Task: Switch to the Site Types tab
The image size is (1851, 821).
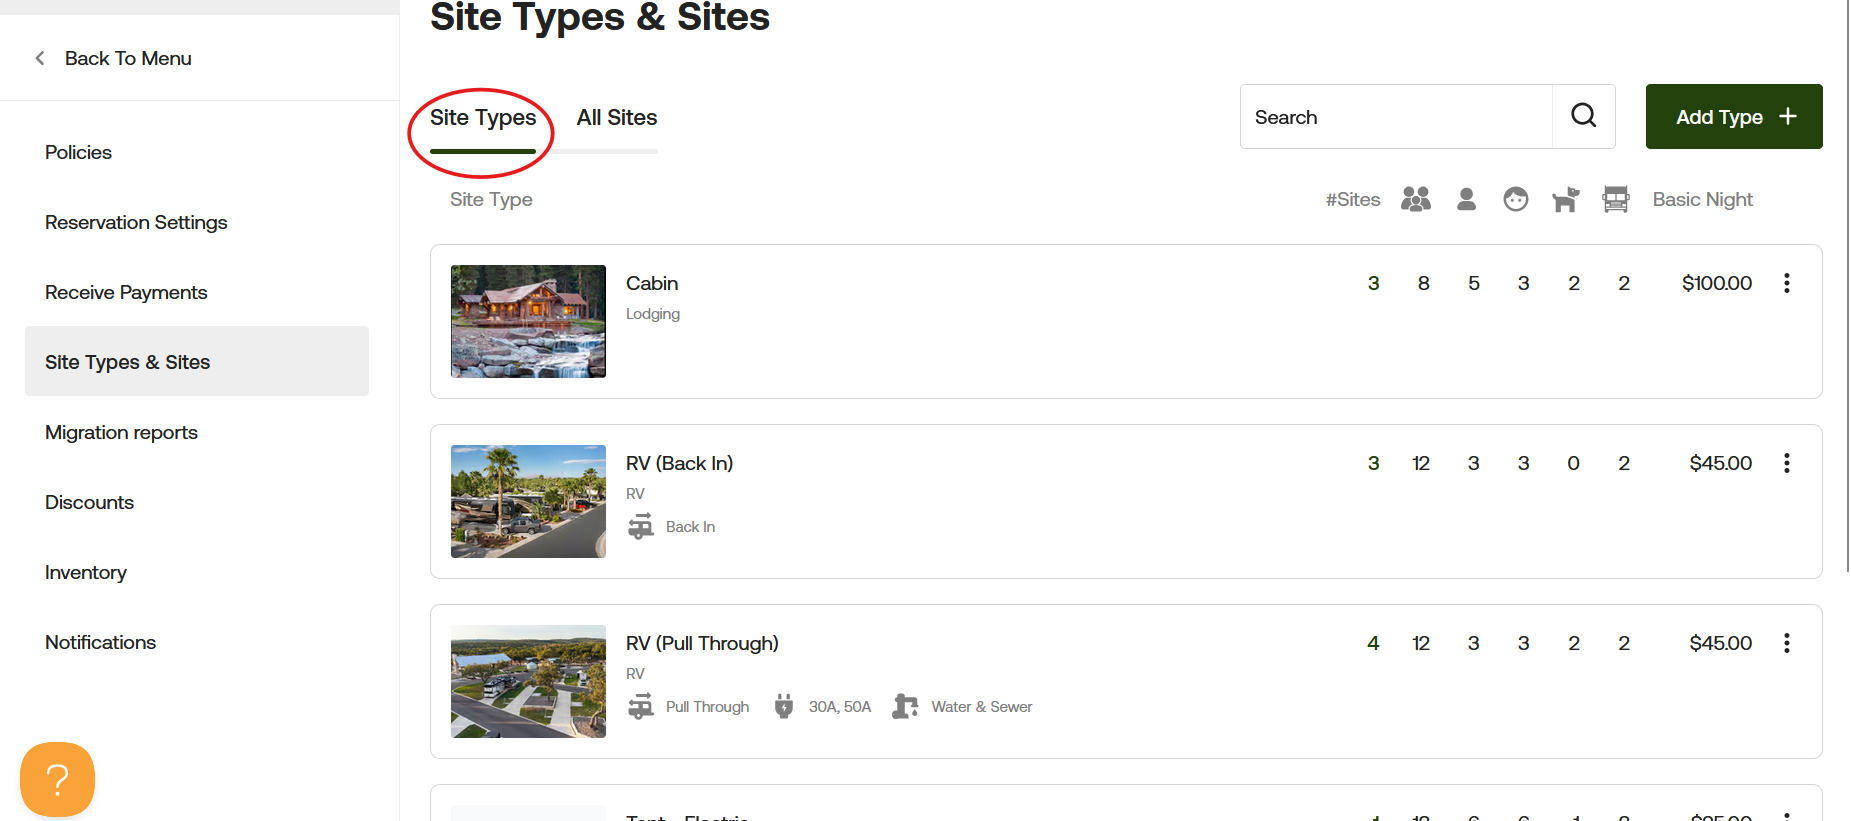Action: click(x=483, y=118)
